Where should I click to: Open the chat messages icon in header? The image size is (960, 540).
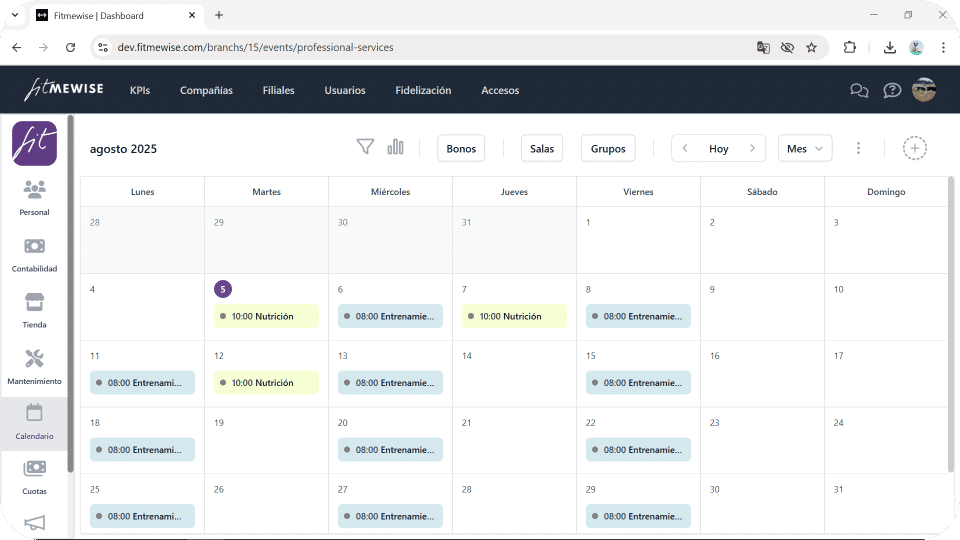point(859,91)
